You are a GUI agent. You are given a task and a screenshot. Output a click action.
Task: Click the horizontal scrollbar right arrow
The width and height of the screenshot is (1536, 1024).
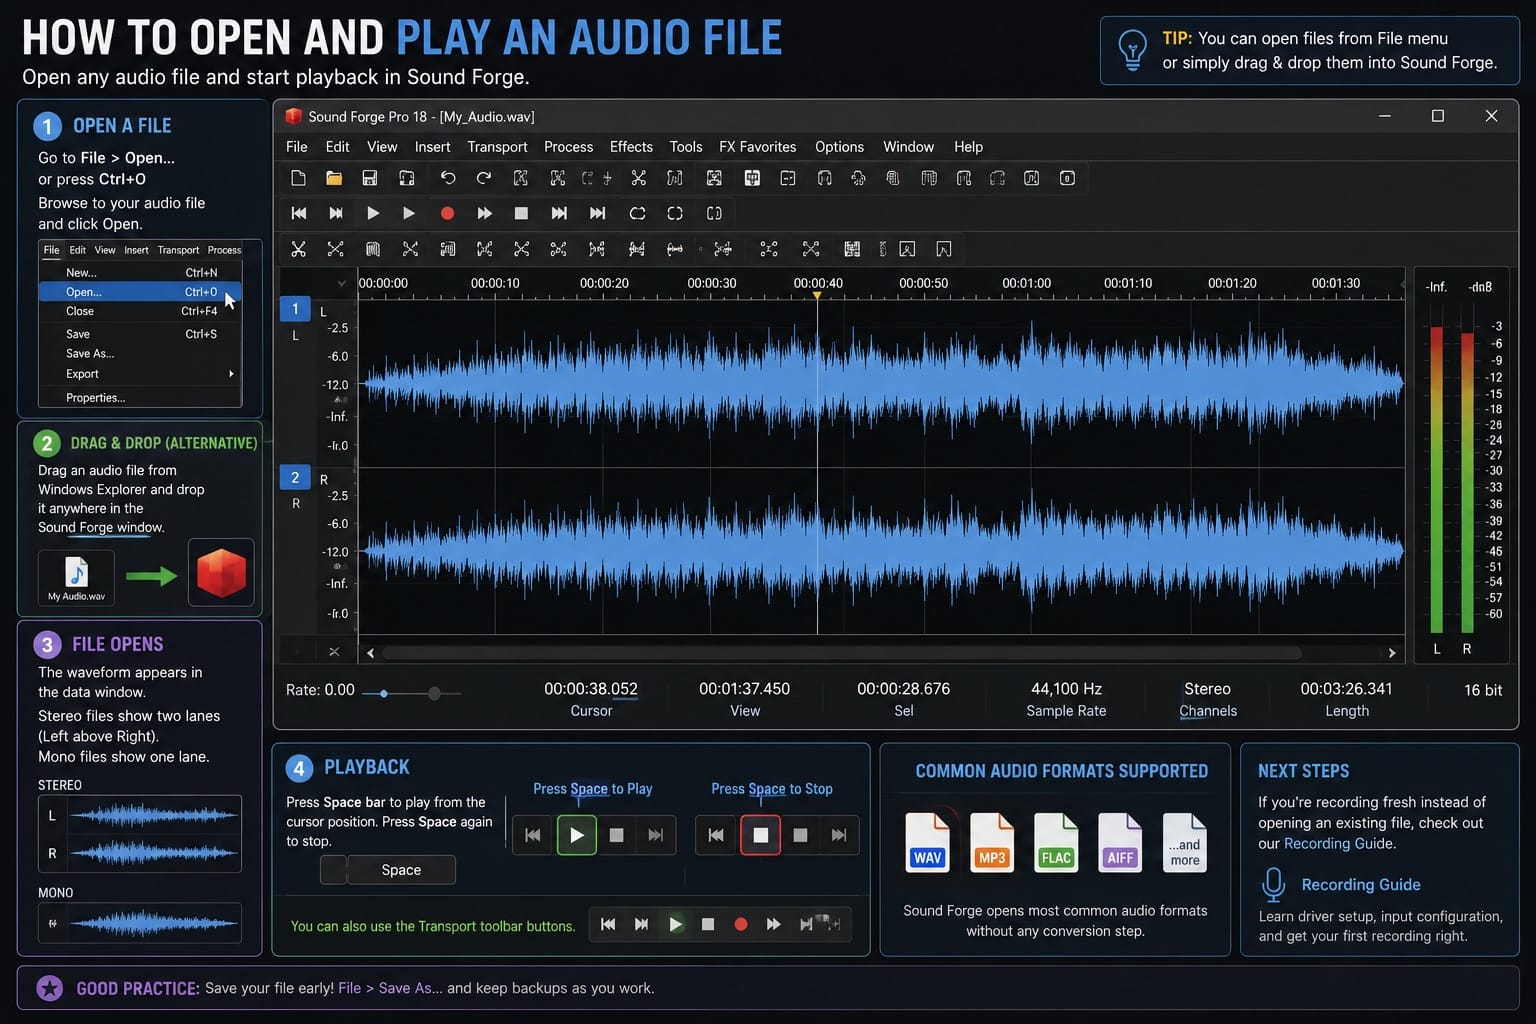coord(1391,653)
